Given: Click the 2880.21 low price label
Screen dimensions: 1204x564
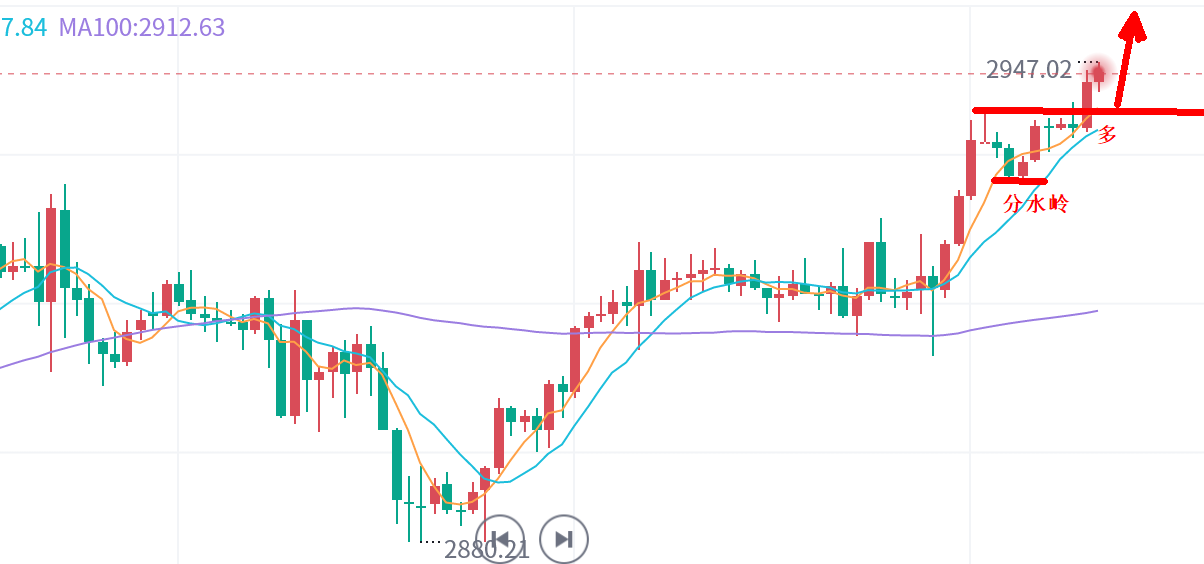Looking at the screenshot, I should [x=487, y=549].
